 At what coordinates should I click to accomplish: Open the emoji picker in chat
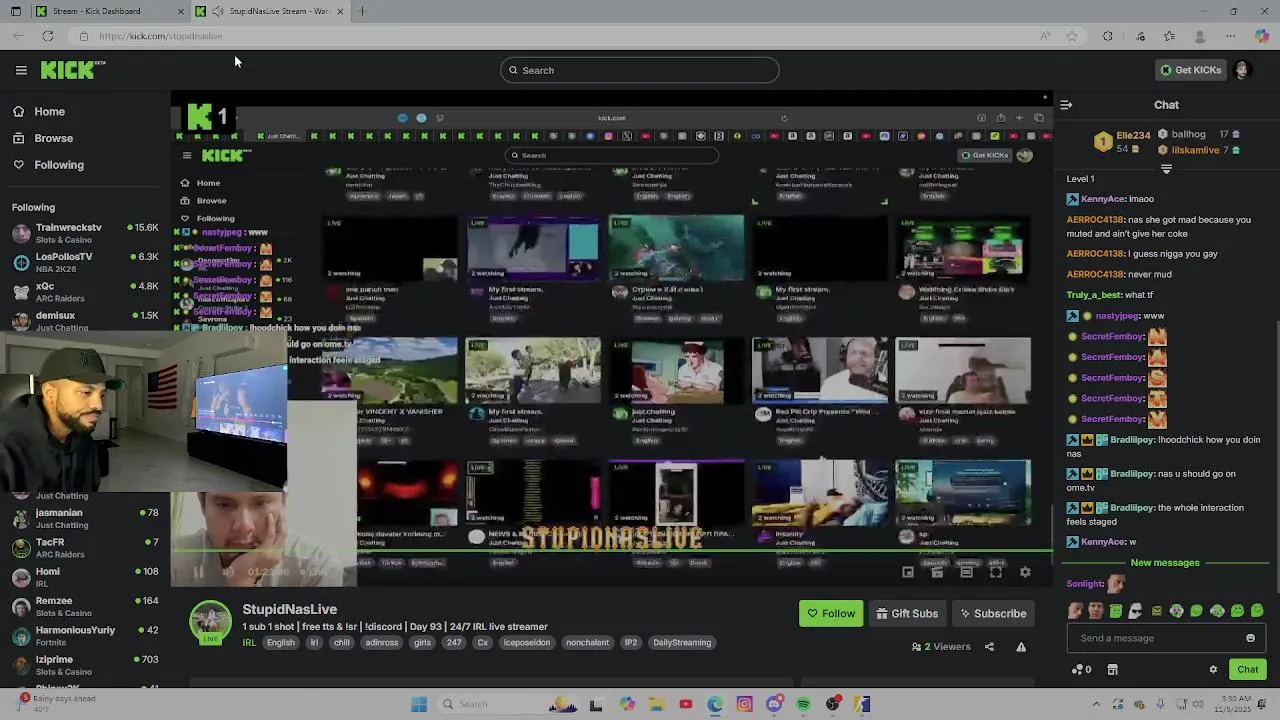[1250, 638]
